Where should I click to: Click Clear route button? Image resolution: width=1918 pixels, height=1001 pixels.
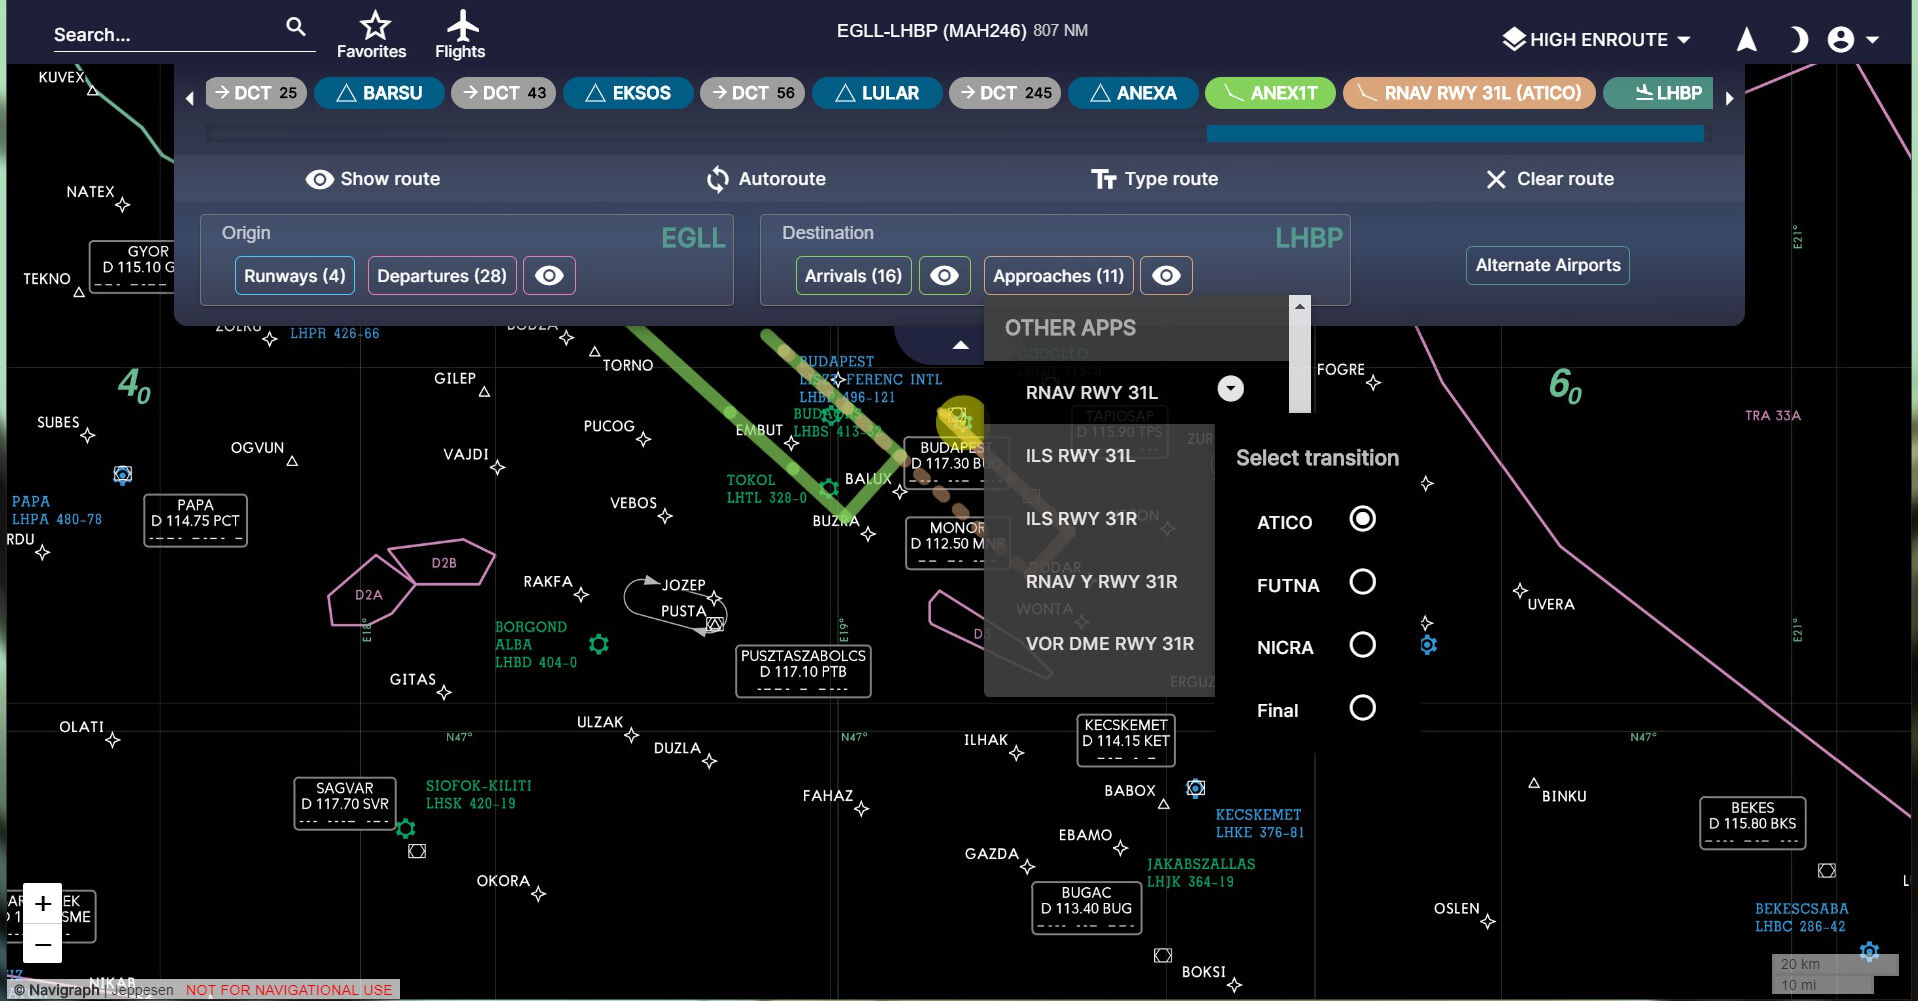pyautogui.click(x=1550, y=179)
